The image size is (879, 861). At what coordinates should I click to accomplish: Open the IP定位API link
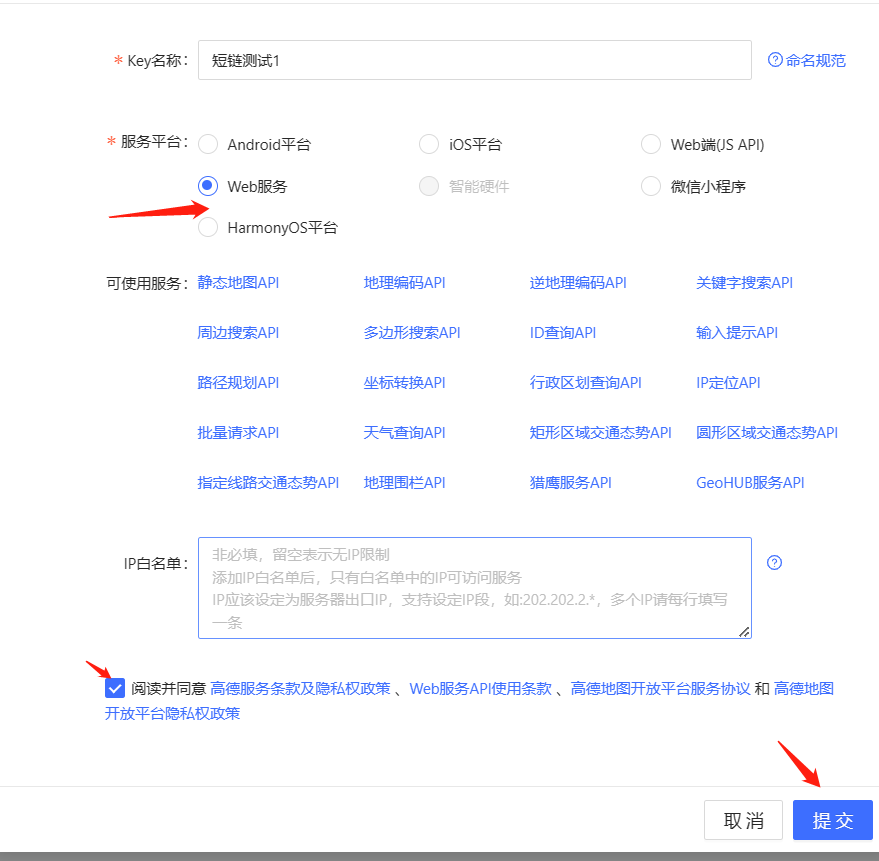729,382
